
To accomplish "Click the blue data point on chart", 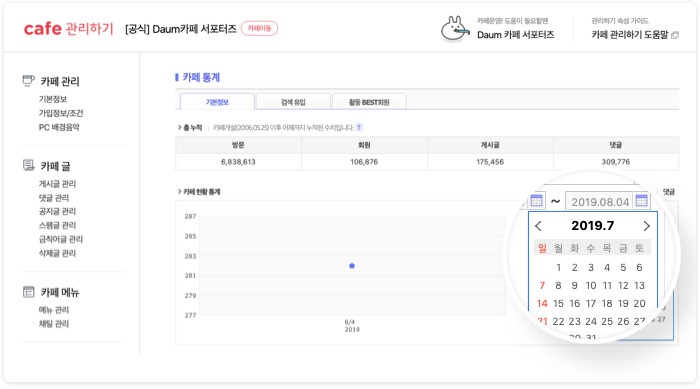I will pyautogui.click(x=352, y=266).
